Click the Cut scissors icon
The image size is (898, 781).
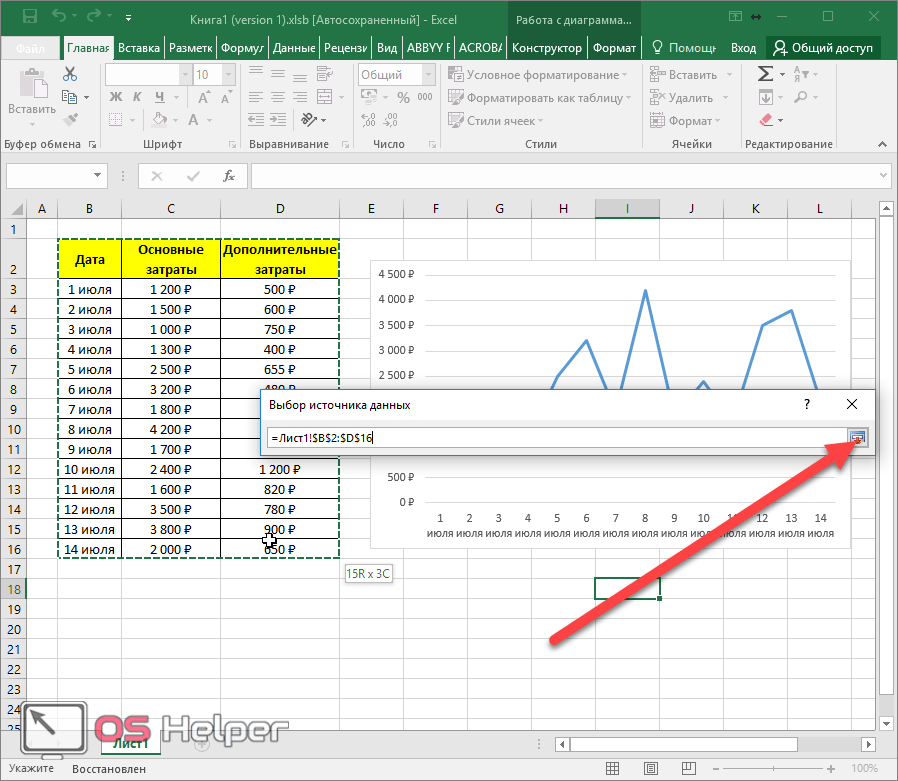(x=70, y=74)
